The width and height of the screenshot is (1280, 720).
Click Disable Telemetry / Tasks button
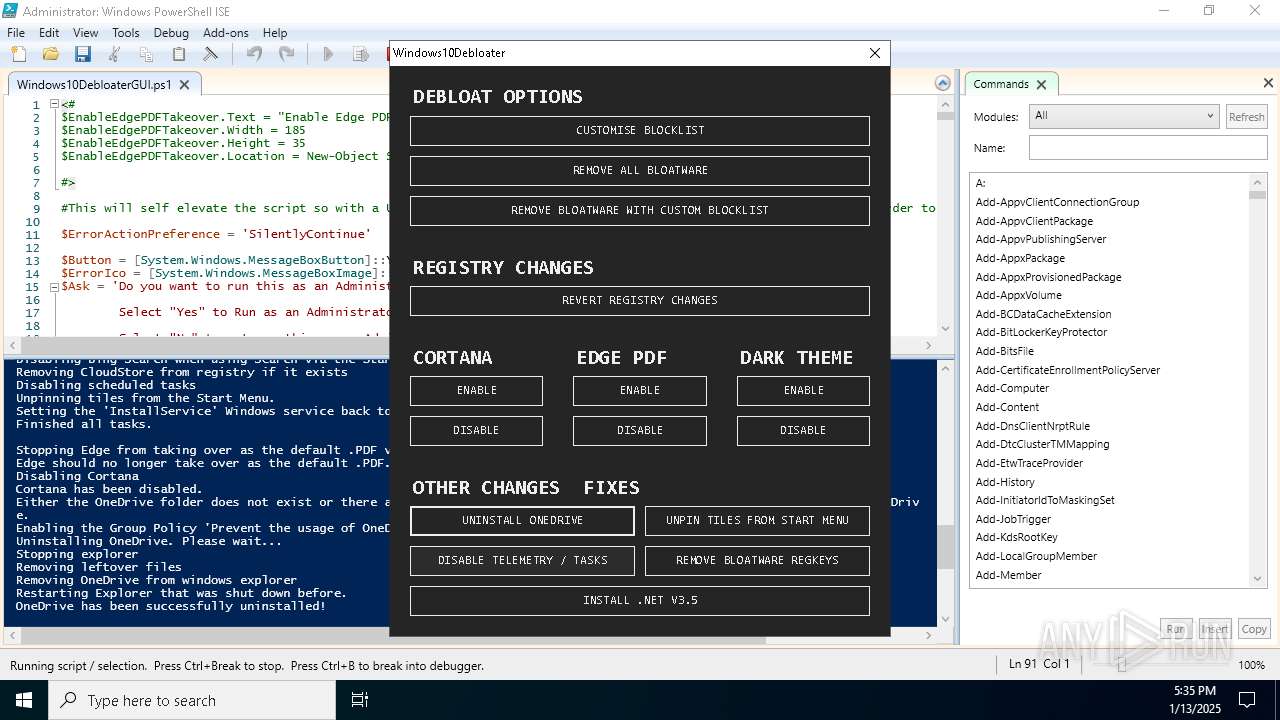(x=522, y=561)
